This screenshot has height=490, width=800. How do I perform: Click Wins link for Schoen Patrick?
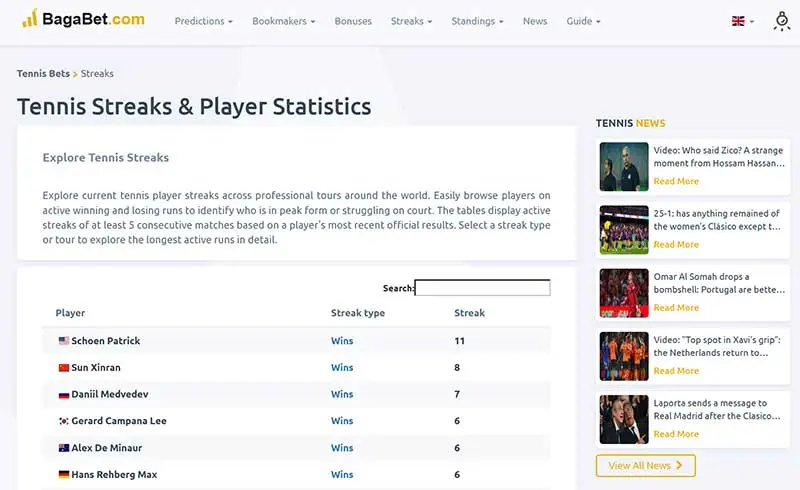342,340
